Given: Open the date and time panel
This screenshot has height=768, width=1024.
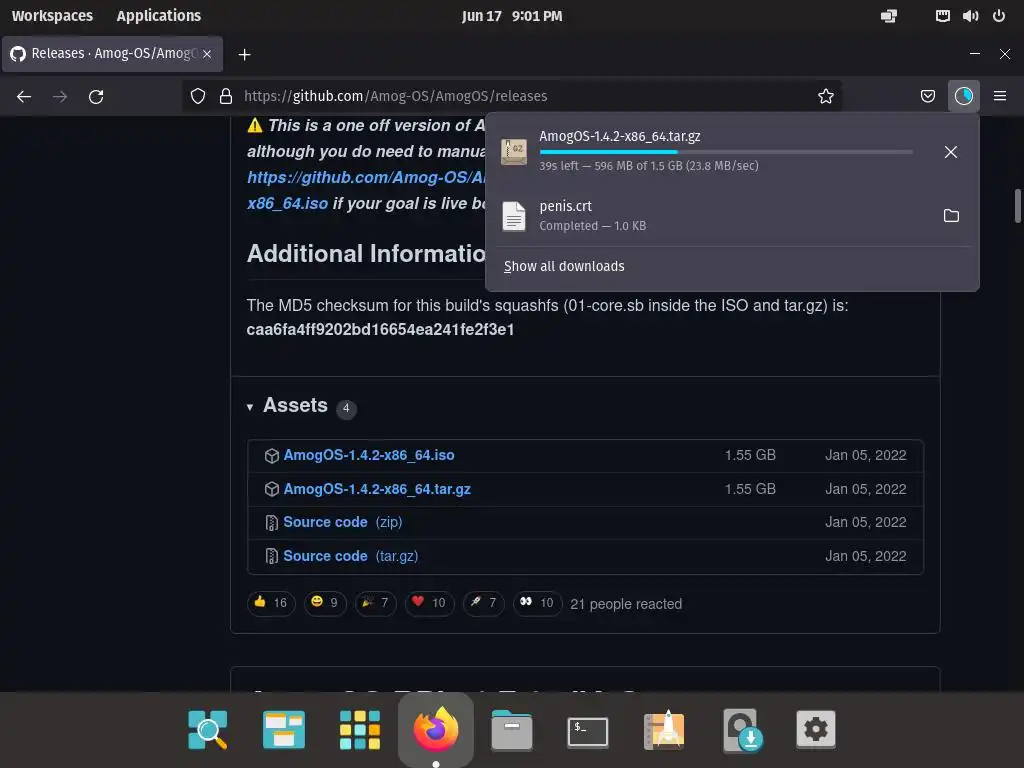Looking at the screenshot, I should point(511,16).
